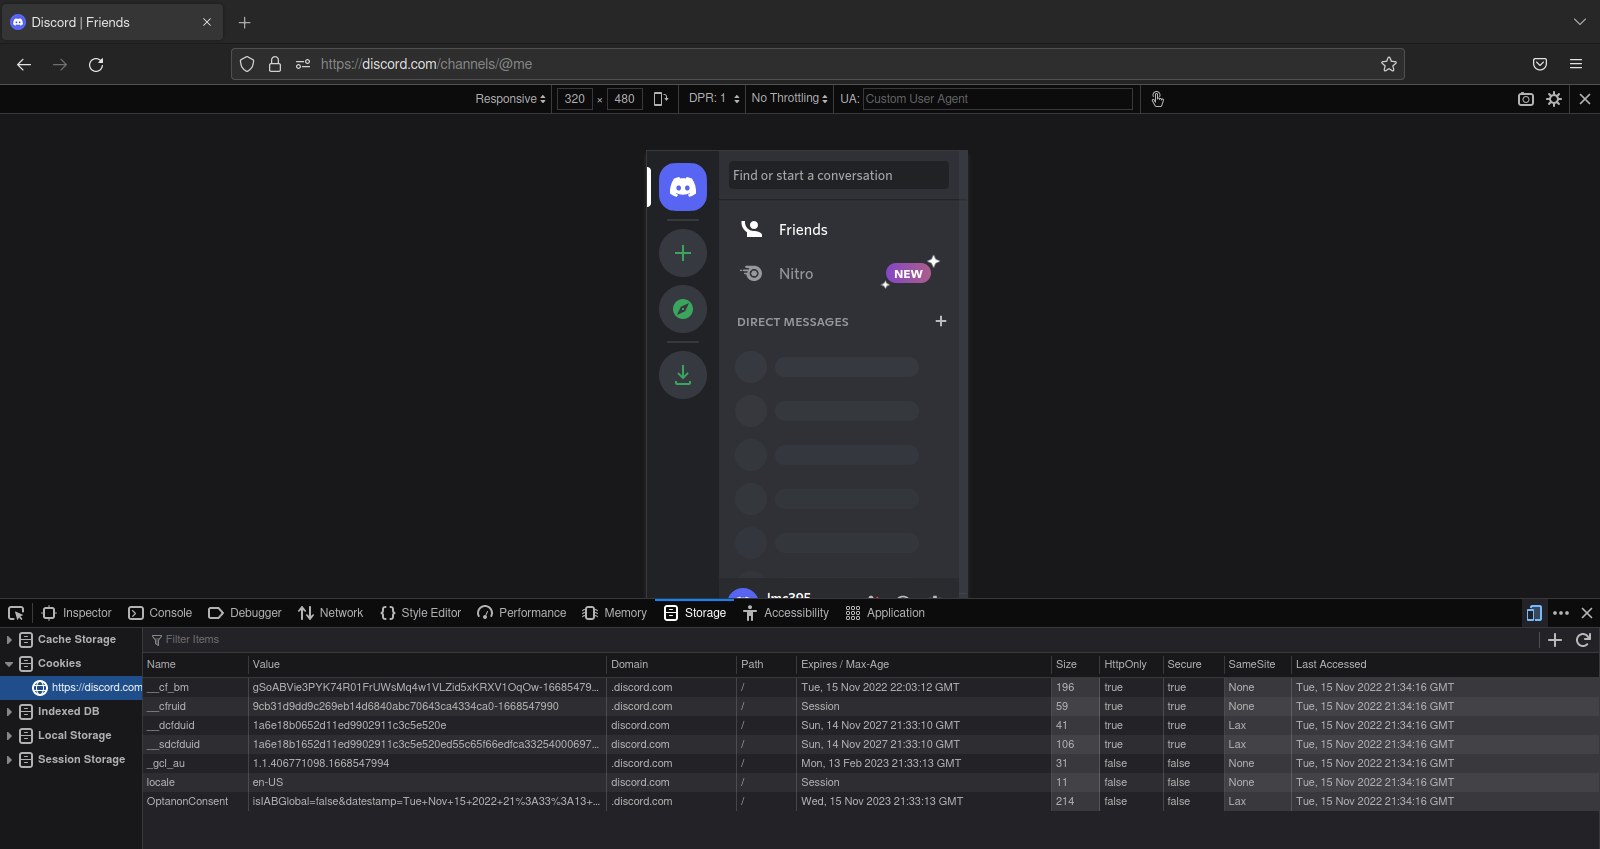Select the locale cookie row
The width and height of the screenshot is (1600, 849).
tap(870, 782)
